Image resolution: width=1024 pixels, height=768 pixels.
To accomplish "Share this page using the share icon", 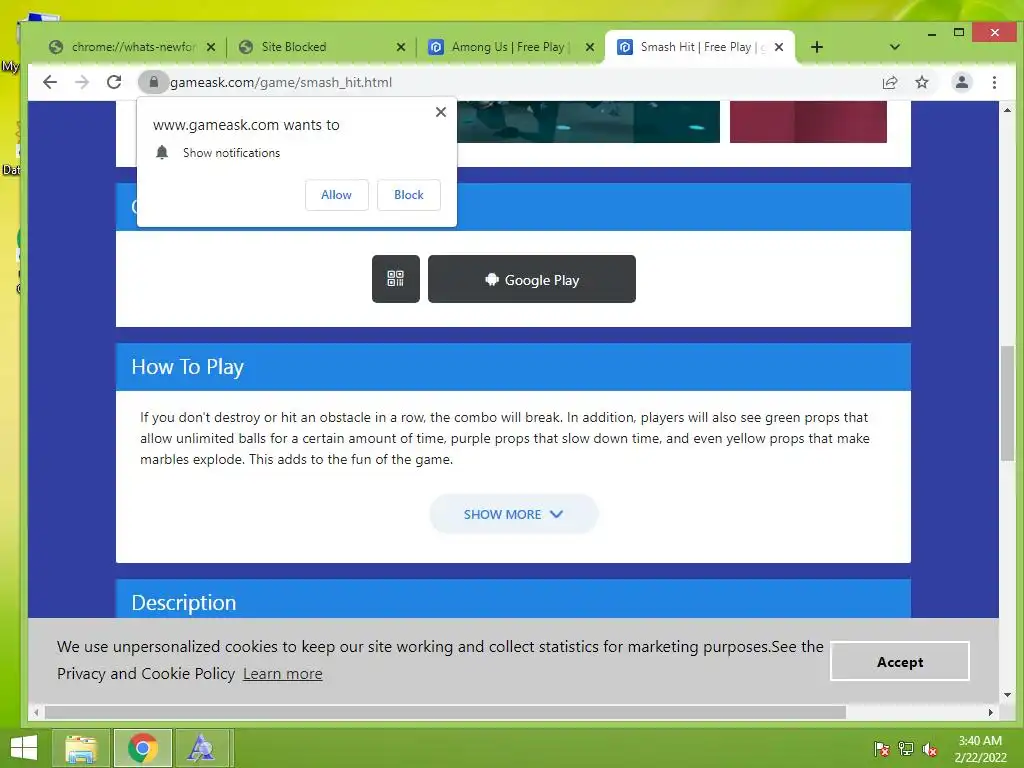I will pyautogui.click(x=889, y=82).
